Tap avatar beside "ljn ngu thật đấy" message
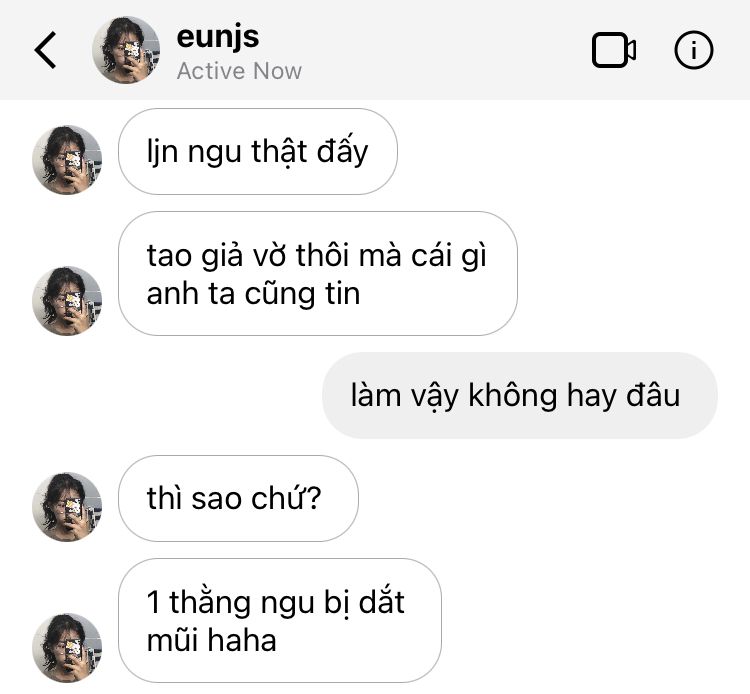Viewport: 750px width, 694px height. [67, 160]
